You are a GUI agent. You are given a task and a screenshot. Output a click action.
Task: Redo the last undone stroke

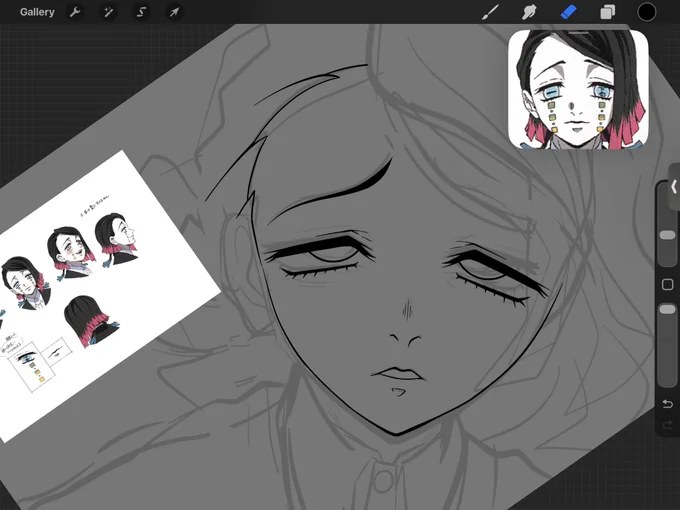(x=667, y=424)
